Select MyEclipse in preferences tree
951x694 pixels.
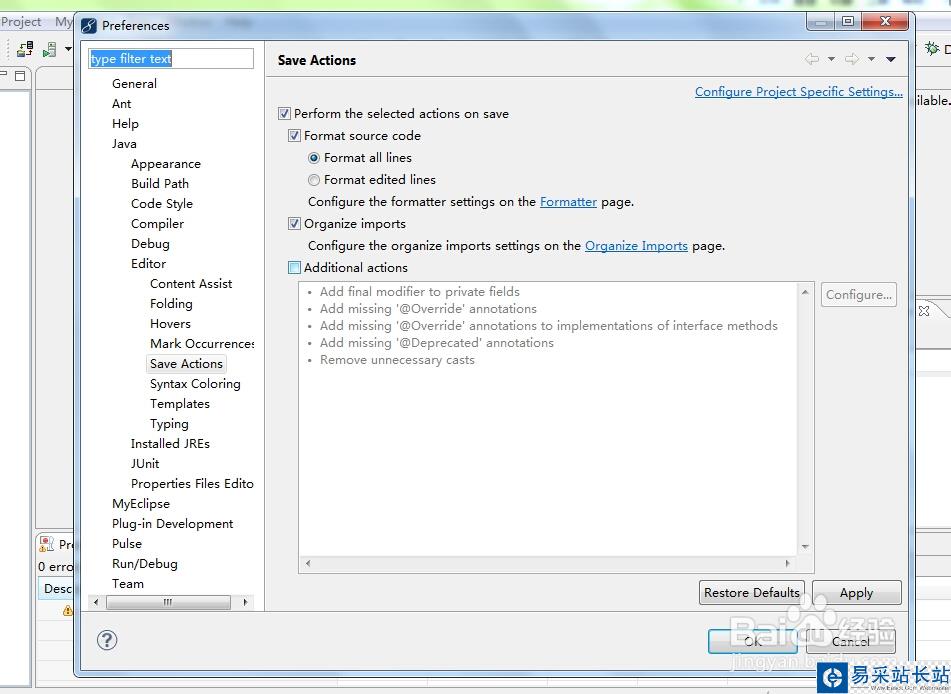(x=141, y=504)
